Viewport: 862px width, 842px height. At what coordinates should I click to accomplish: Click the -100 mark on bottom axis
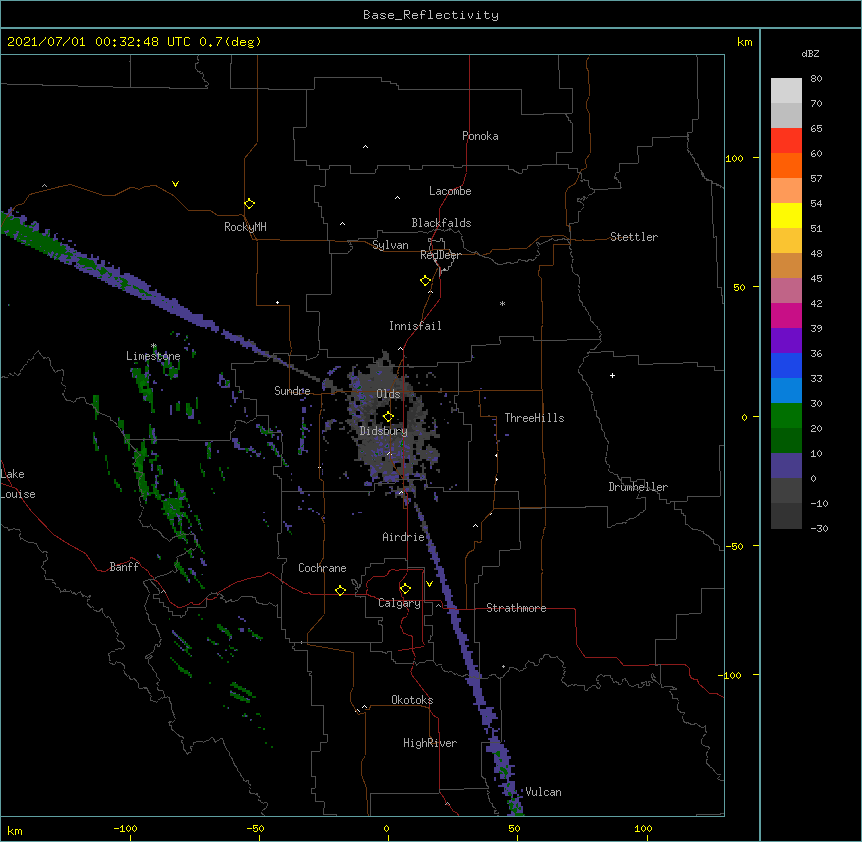[x=125, y=829]
